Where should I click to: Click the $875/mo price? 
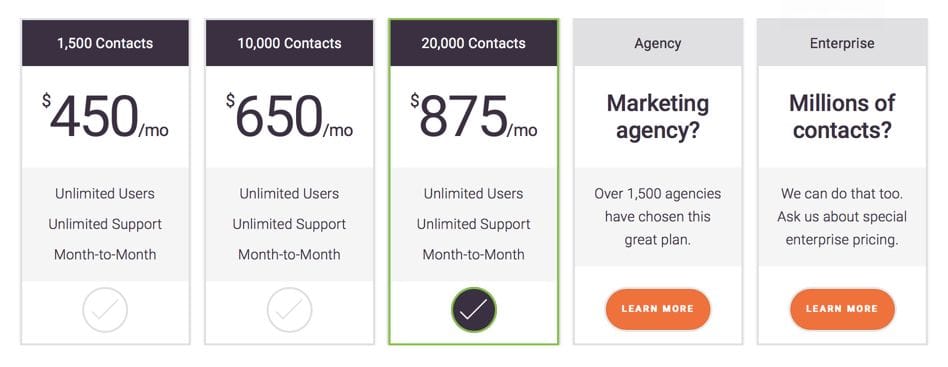pyautogui.click(x=473, y=115)
